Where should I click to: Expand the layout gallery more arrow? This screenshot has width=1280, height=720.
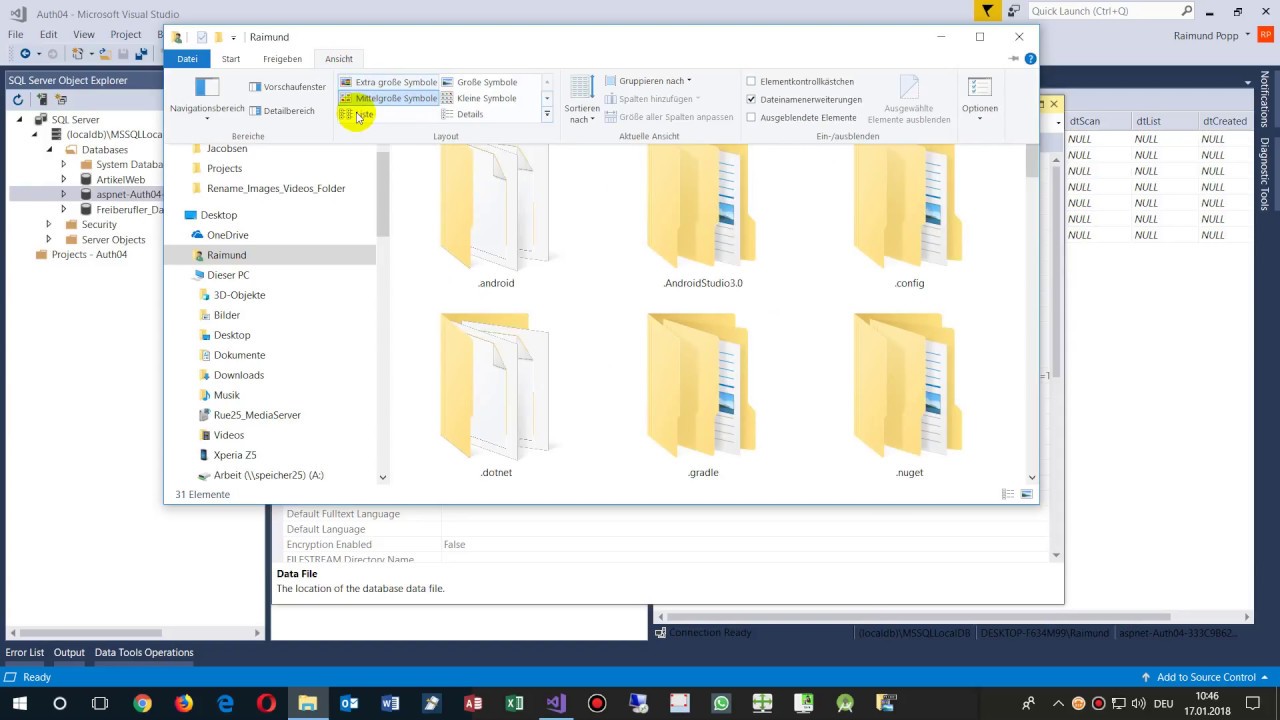tap(547, 115)
